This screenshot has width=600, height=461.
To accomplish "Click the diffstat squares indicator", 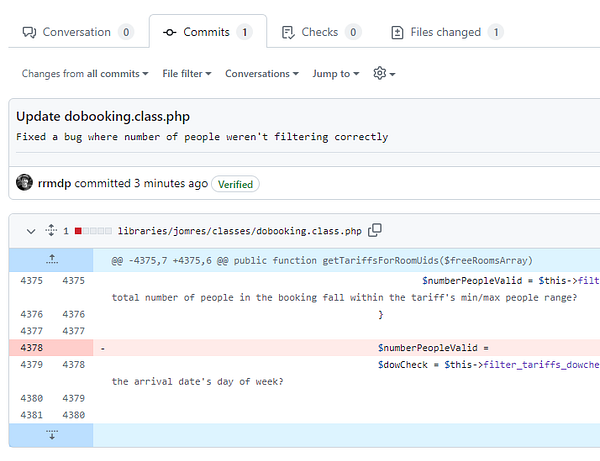I will pos(93,231).
